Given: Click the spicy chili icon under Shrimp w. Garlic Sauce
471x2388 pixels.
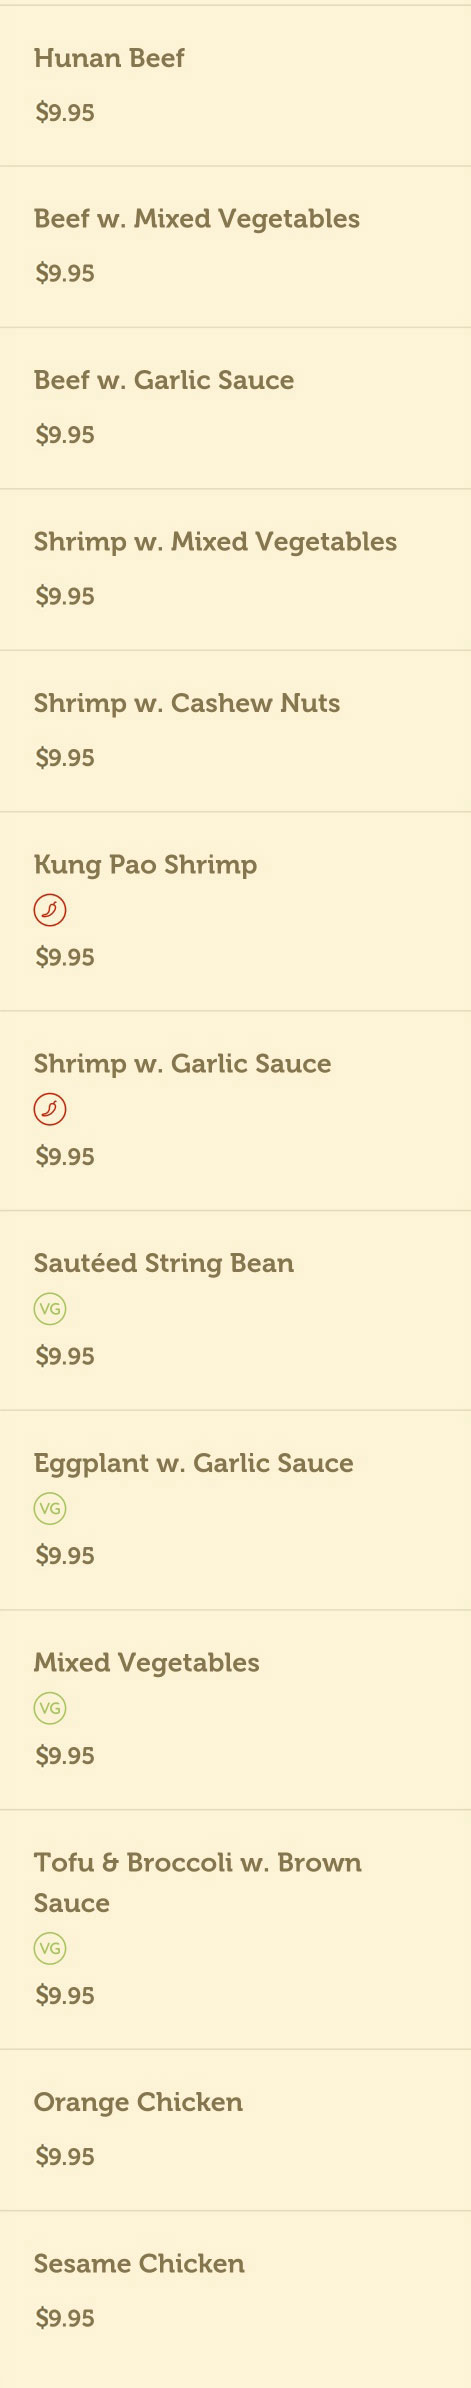Looking at the screenshot, I should [50, 1109].
